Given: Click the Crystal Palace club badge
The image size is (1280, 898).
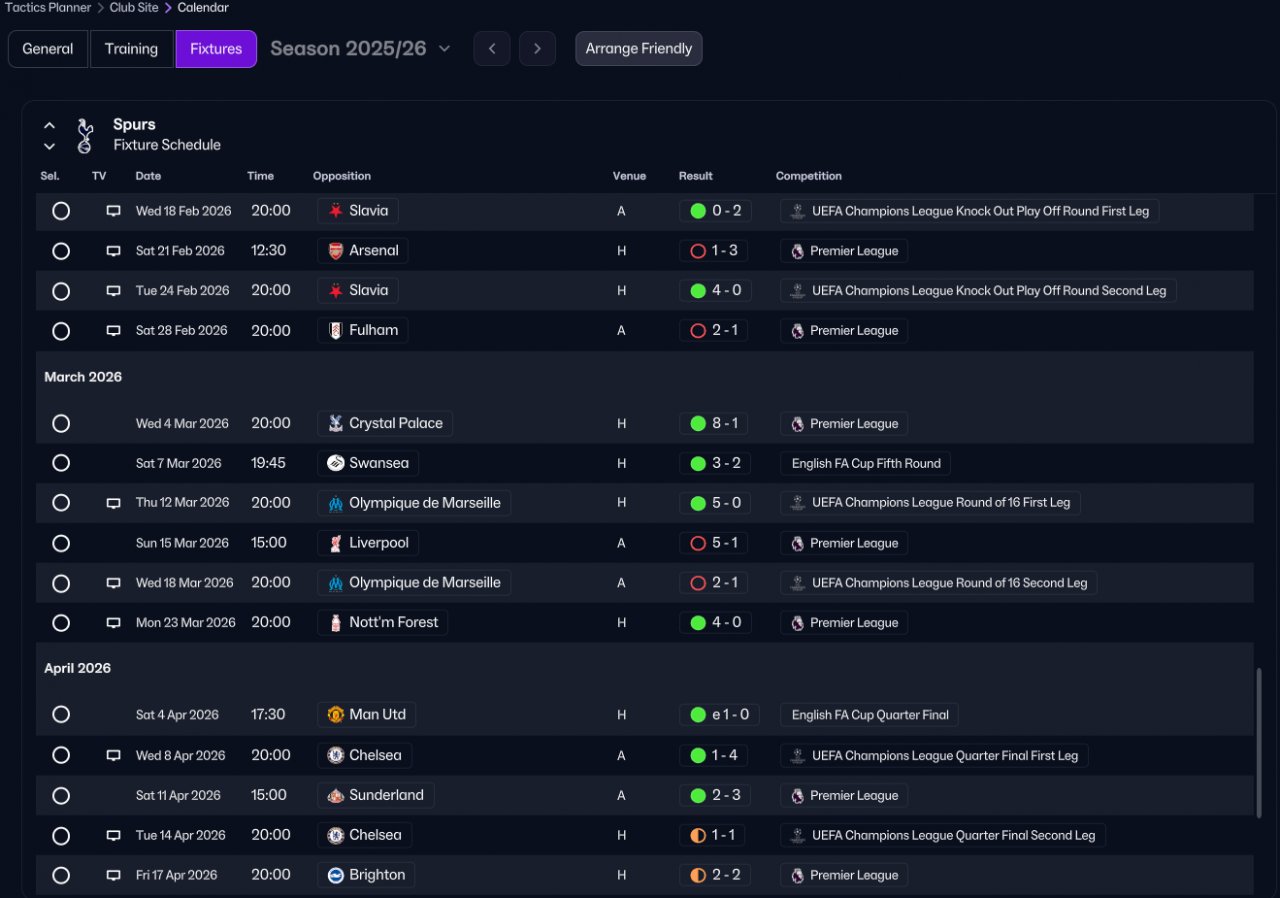Looking at the screenshot, I should click(336, 423).
